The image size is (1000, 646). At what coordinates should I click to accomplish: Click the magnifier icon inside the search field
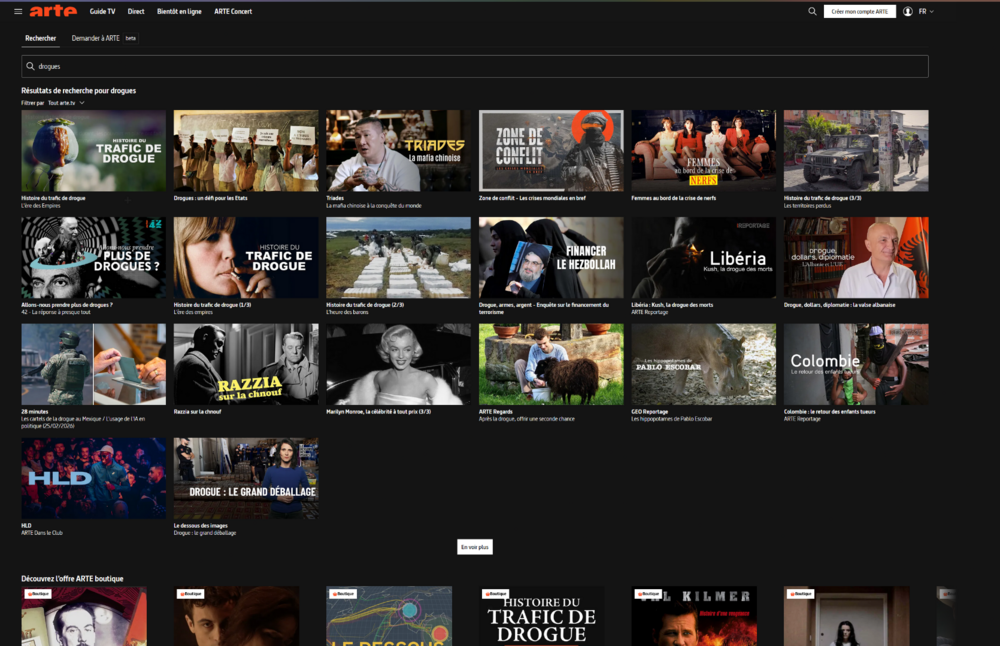pyautogui.click(x=30, y=66)
